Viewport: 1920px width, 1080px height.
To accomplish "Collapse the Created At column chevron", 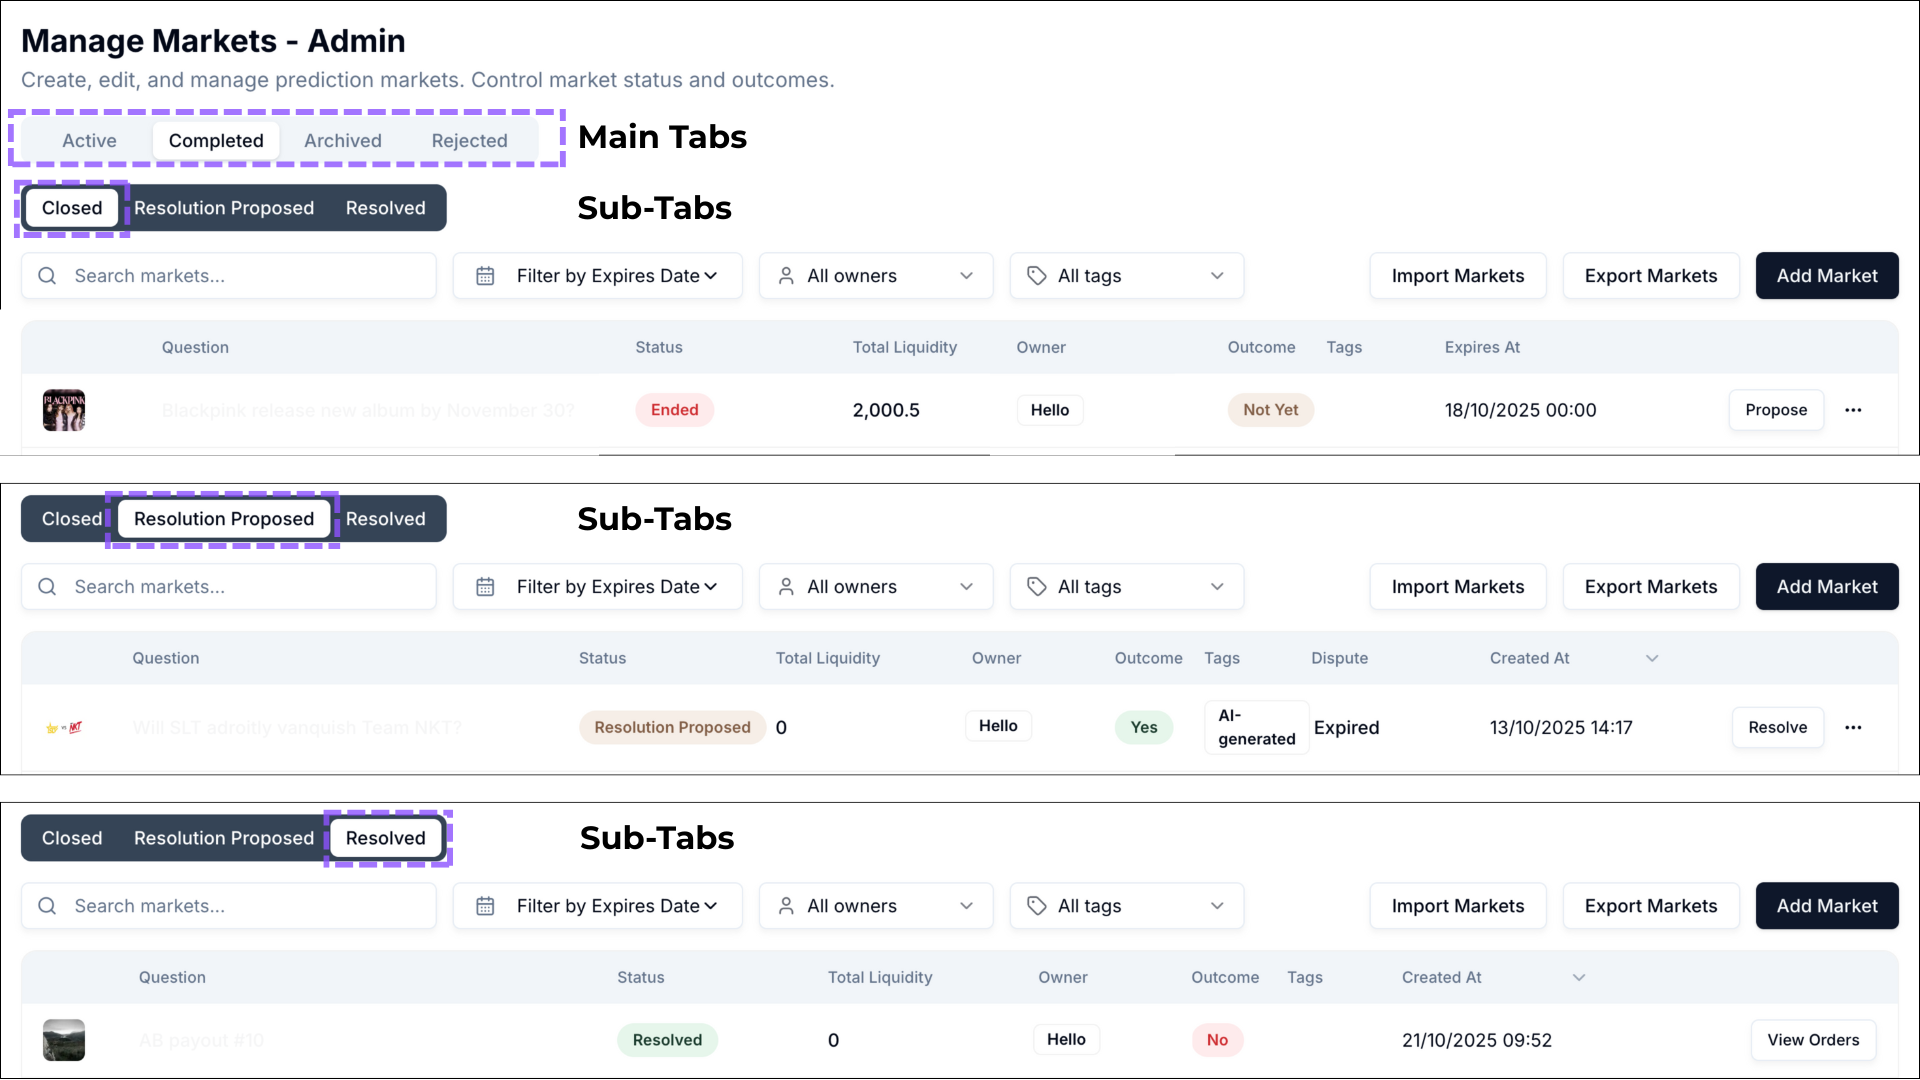I will [1651, 658].
